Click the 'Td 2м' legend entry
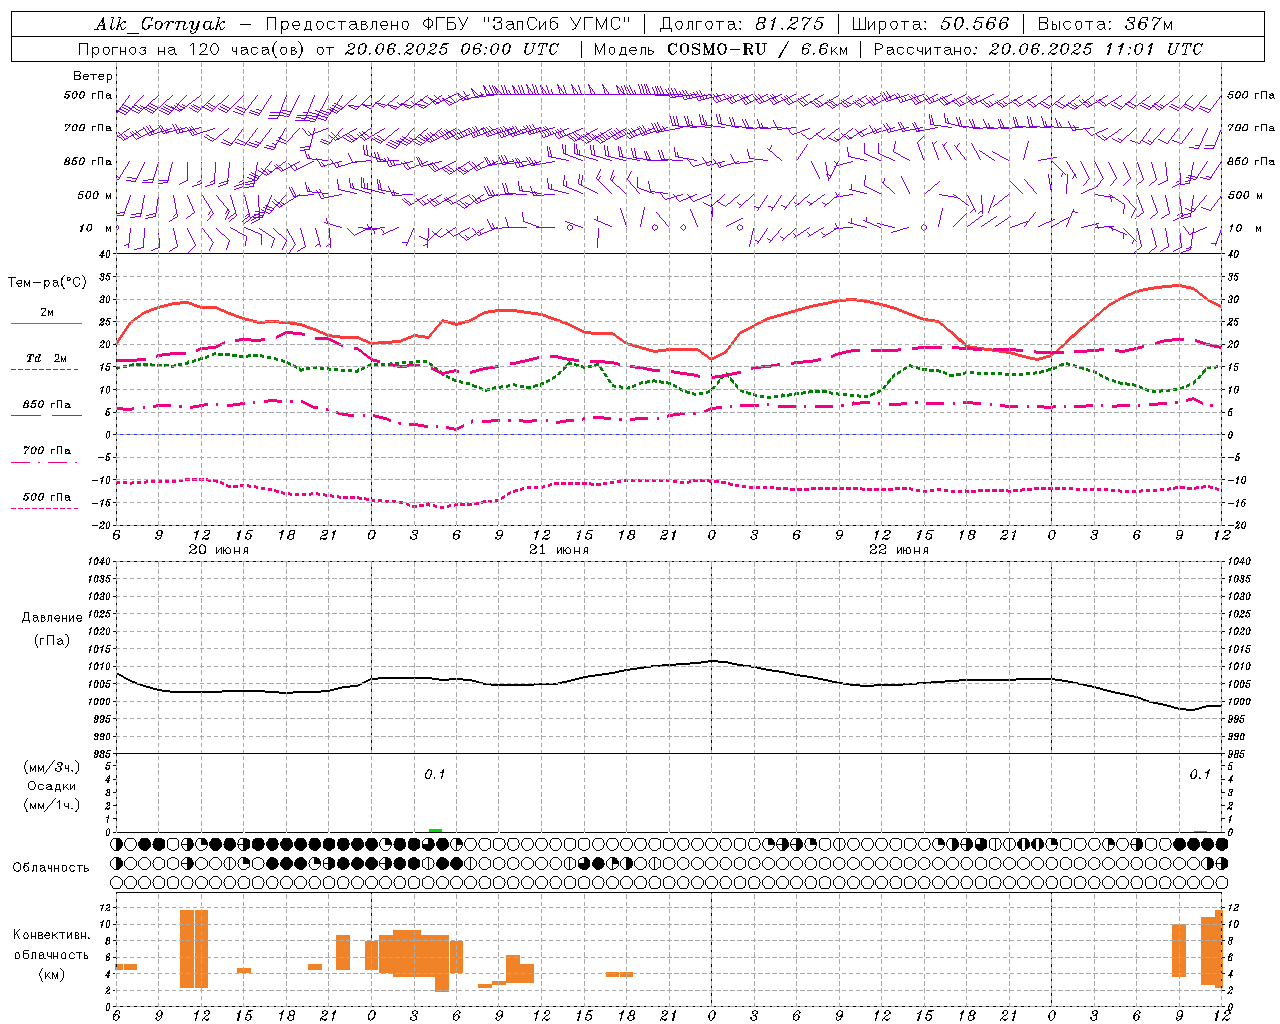Image resolution: width=1280 pixels, height=1024 pixels. pyautogui.click(x=47, y=358)
